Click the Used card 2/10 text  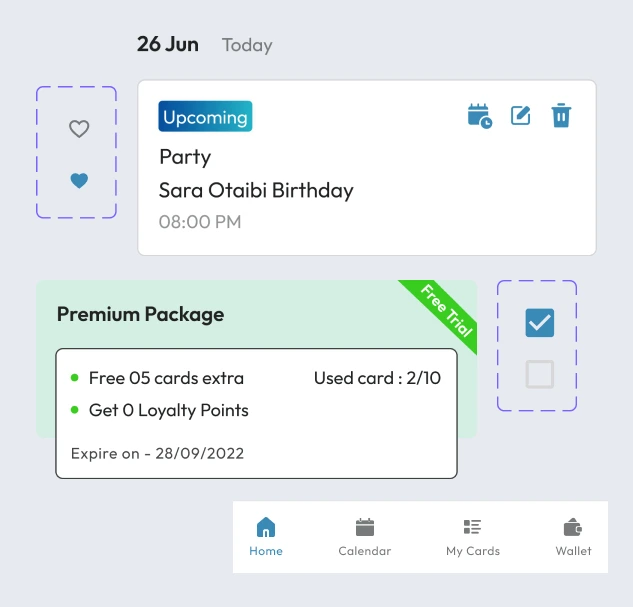[377, 378]
